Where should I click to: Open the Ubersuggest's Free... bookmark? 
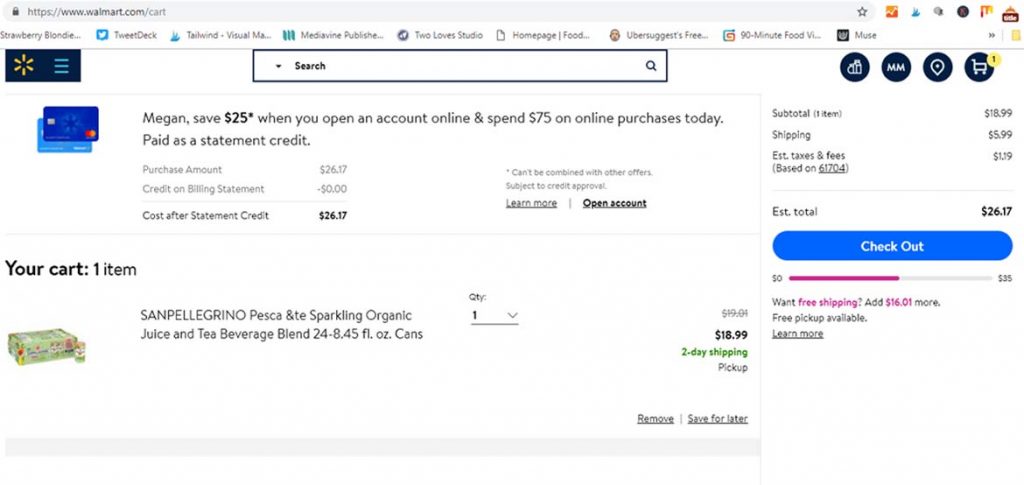tap(658, 35)
